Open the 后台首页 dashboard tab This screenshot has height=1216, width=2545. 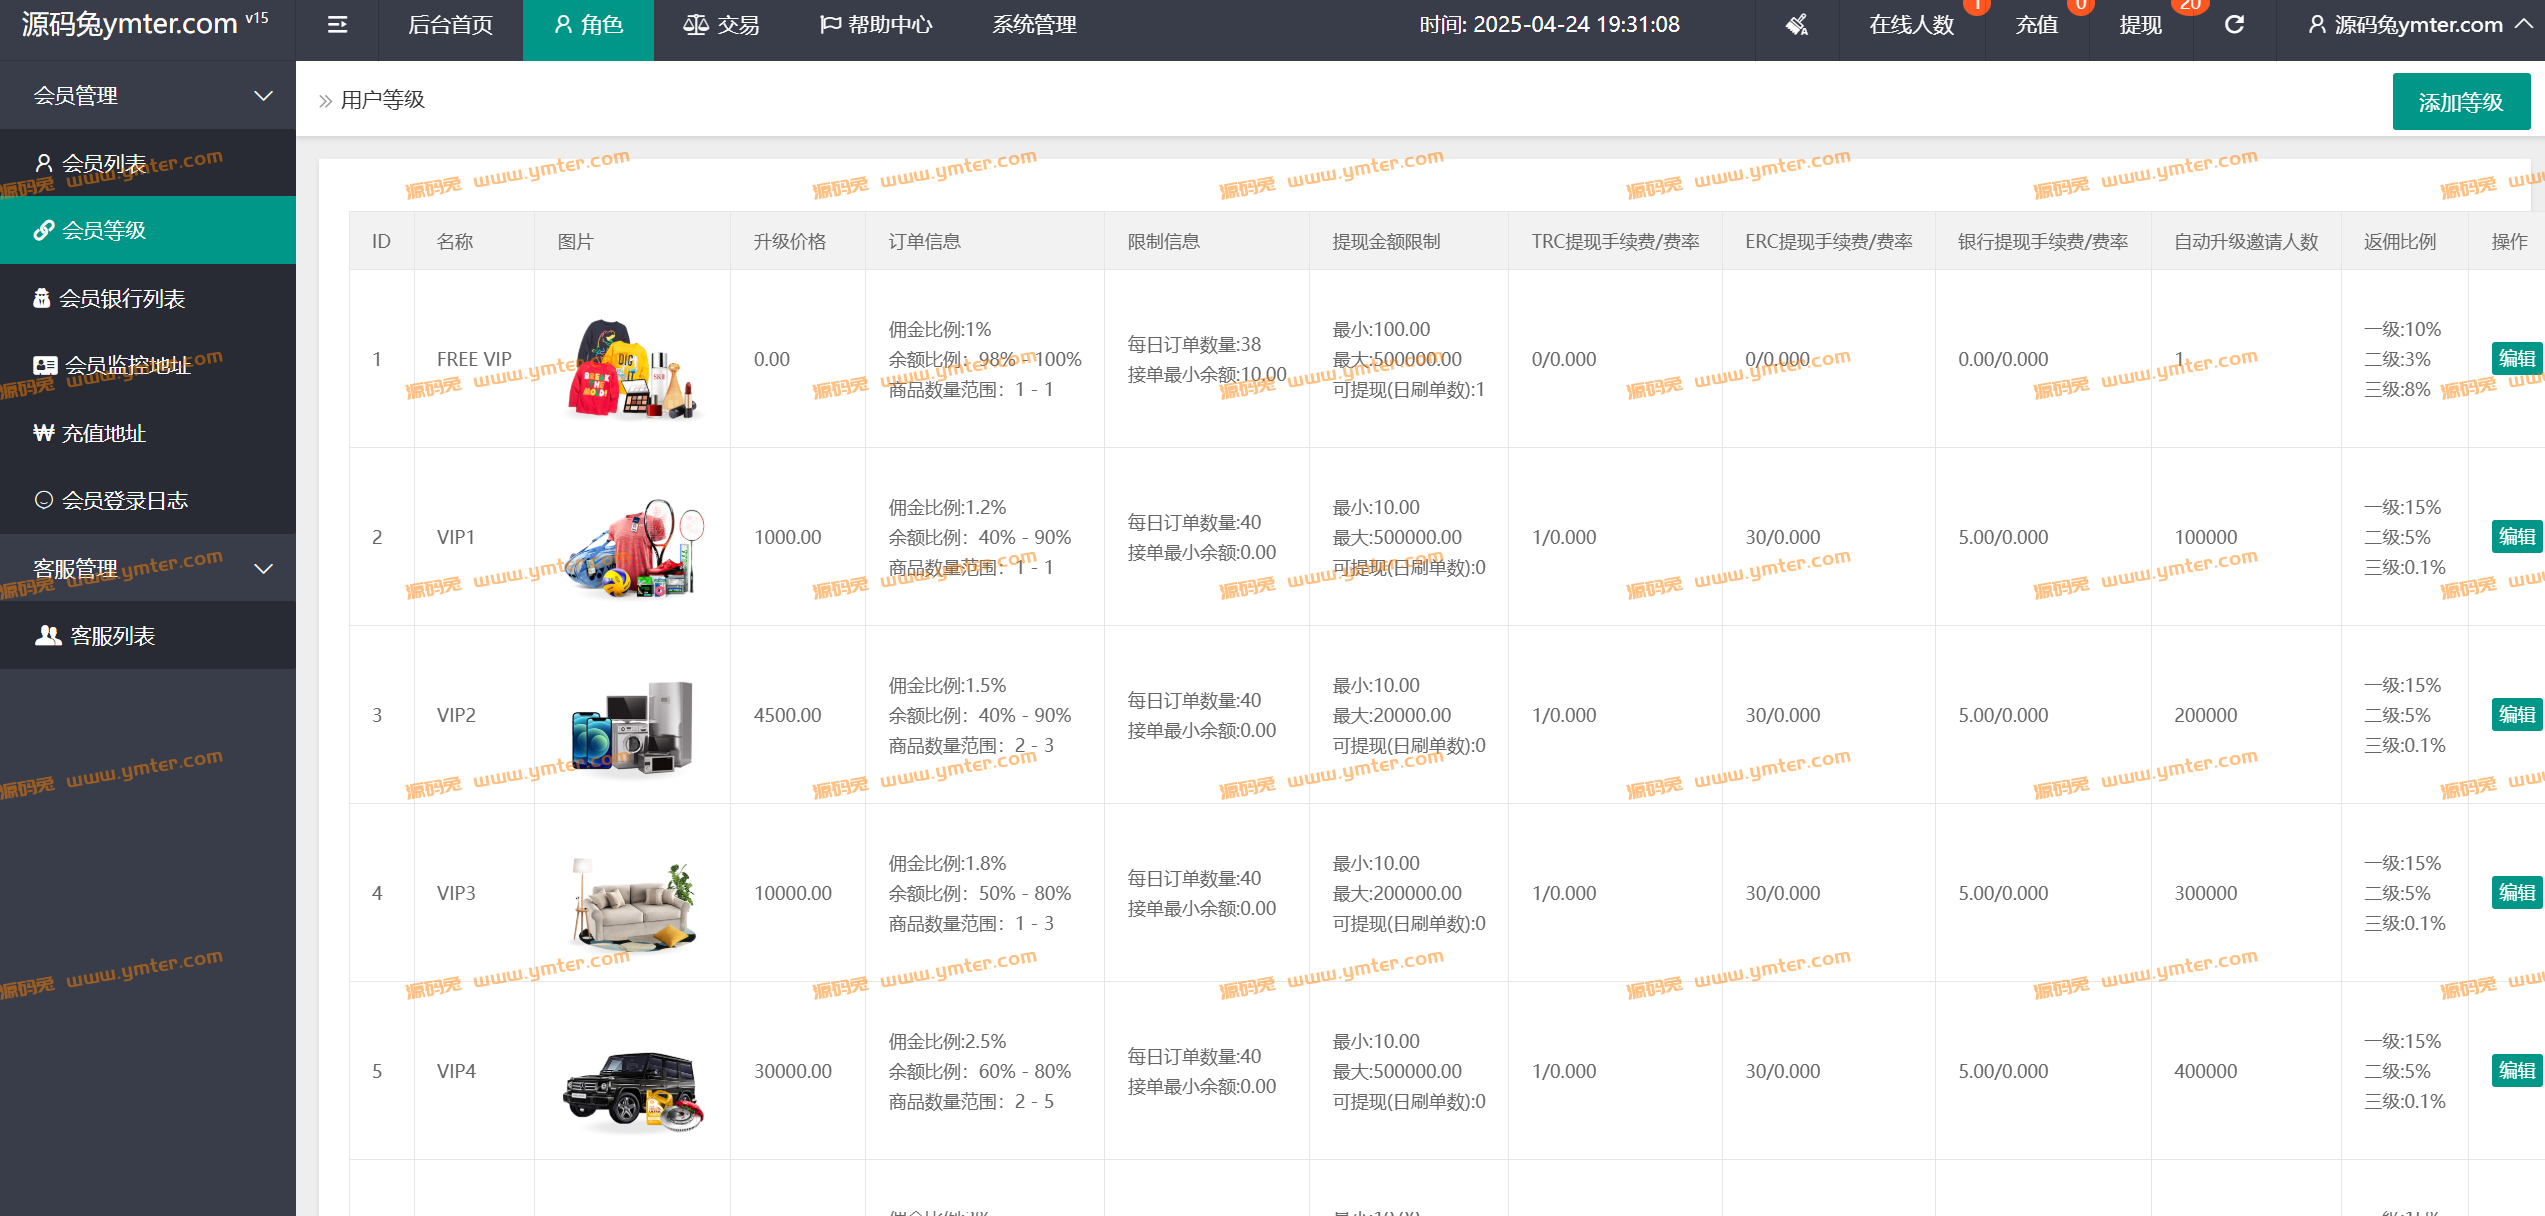(450, 25)
